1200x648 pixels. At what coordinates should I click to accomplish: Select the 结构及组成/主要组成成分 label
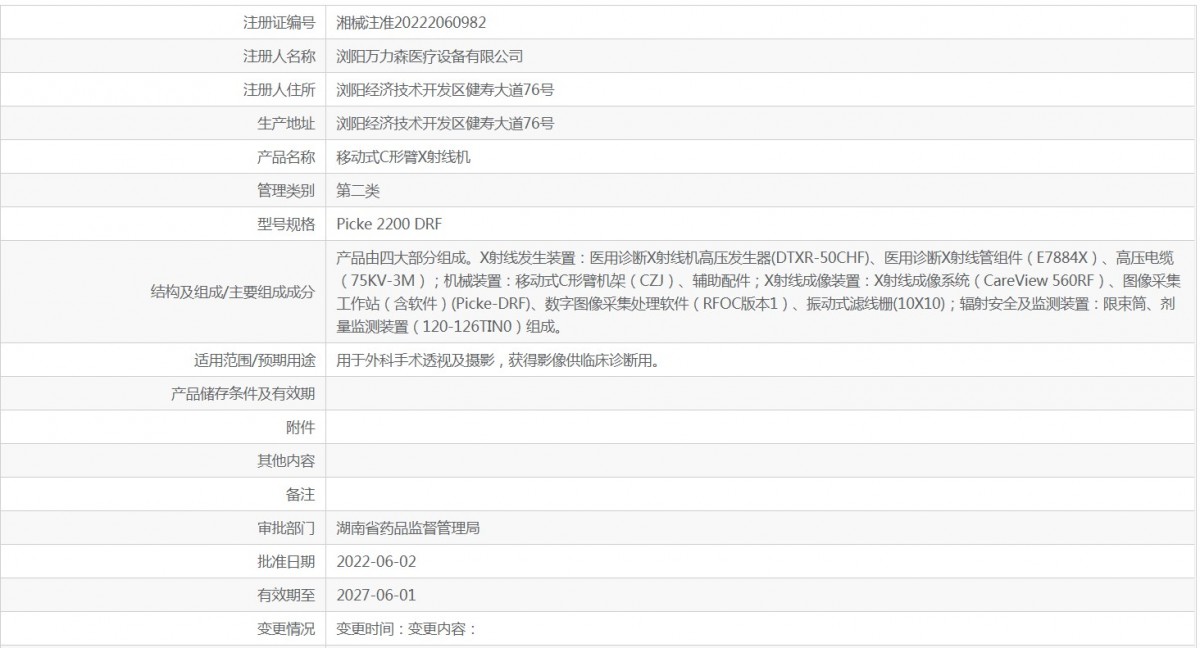[232, 291]
